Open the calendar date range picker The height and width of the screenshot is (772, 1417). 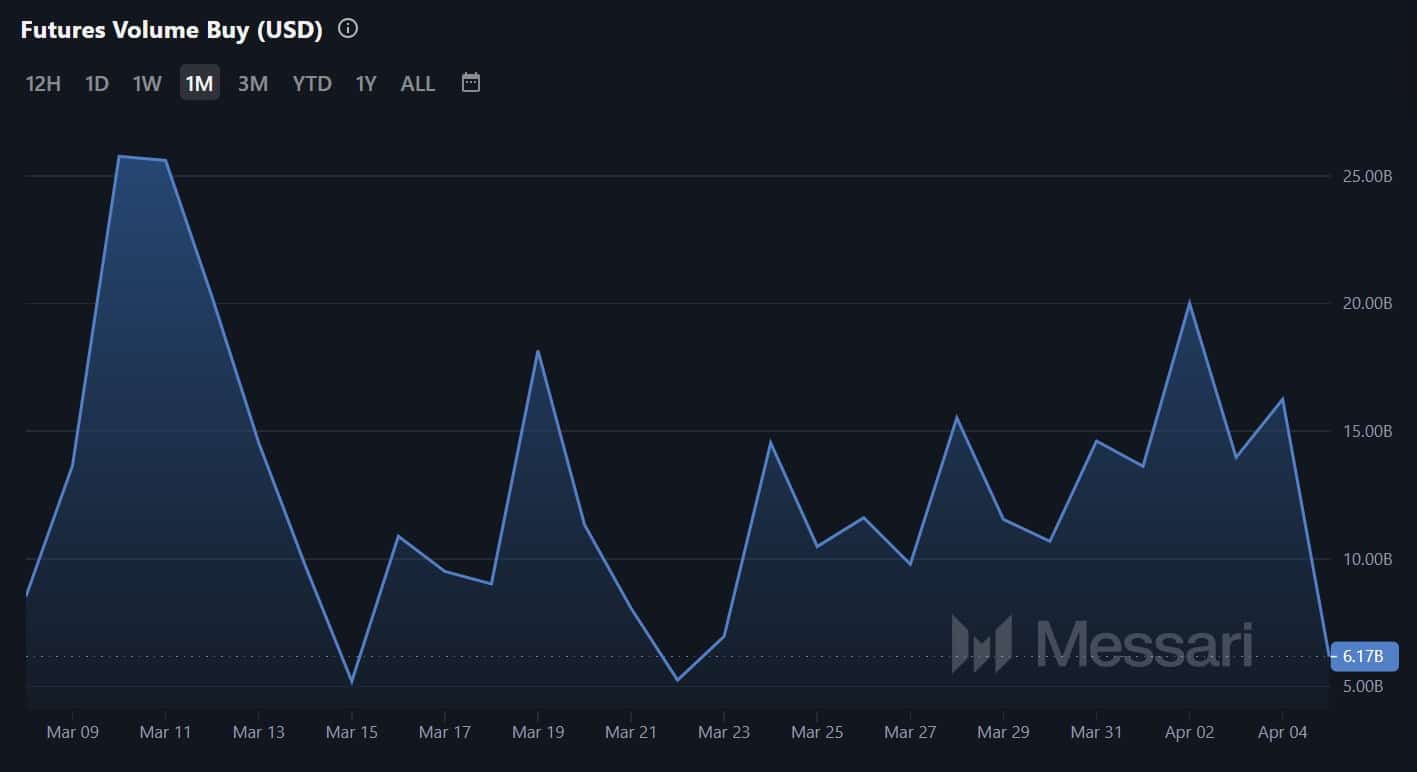pyautogui.click(x=471, y=83)
